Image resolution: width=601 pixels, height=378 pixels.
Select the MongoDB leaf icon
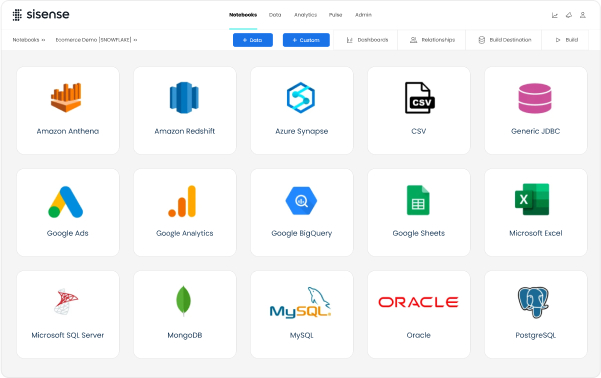point(184,301)
